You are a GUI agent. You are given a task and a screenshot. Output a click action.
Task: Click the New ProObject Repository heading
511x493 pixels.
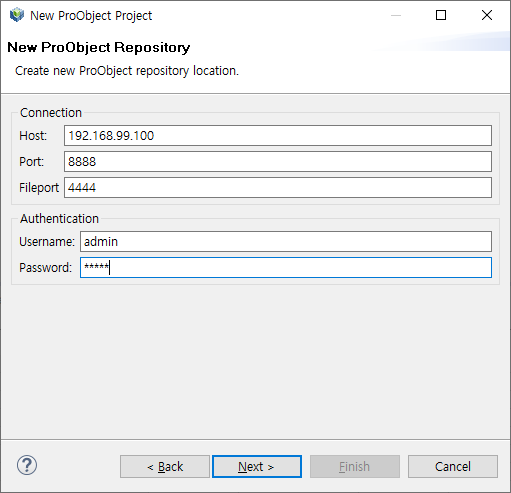click(99, 48)
